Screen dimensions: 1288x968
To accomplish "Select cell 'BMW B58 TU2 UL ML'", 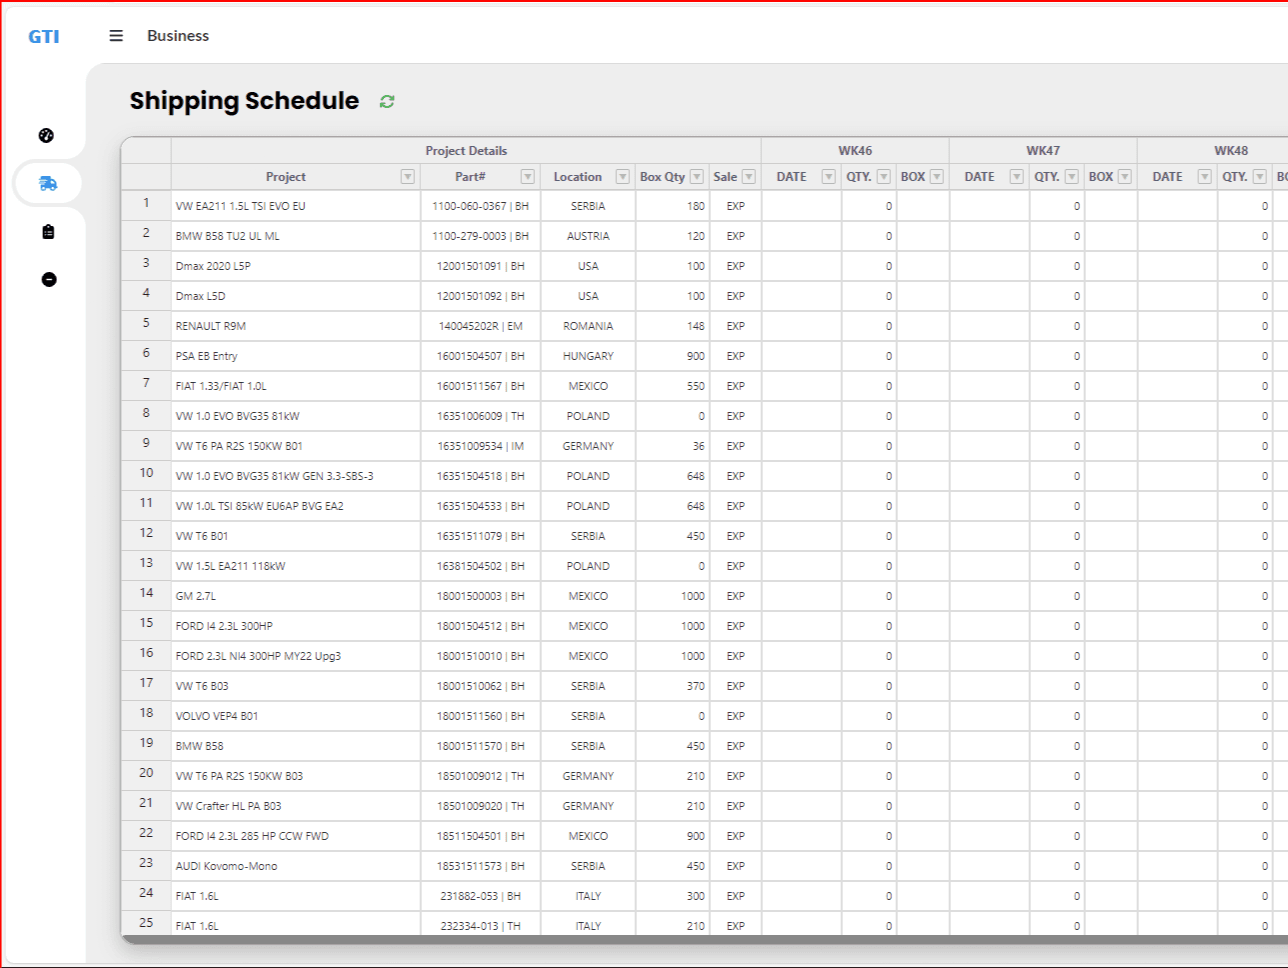I will pyautogui.click(x=296, y=236).
